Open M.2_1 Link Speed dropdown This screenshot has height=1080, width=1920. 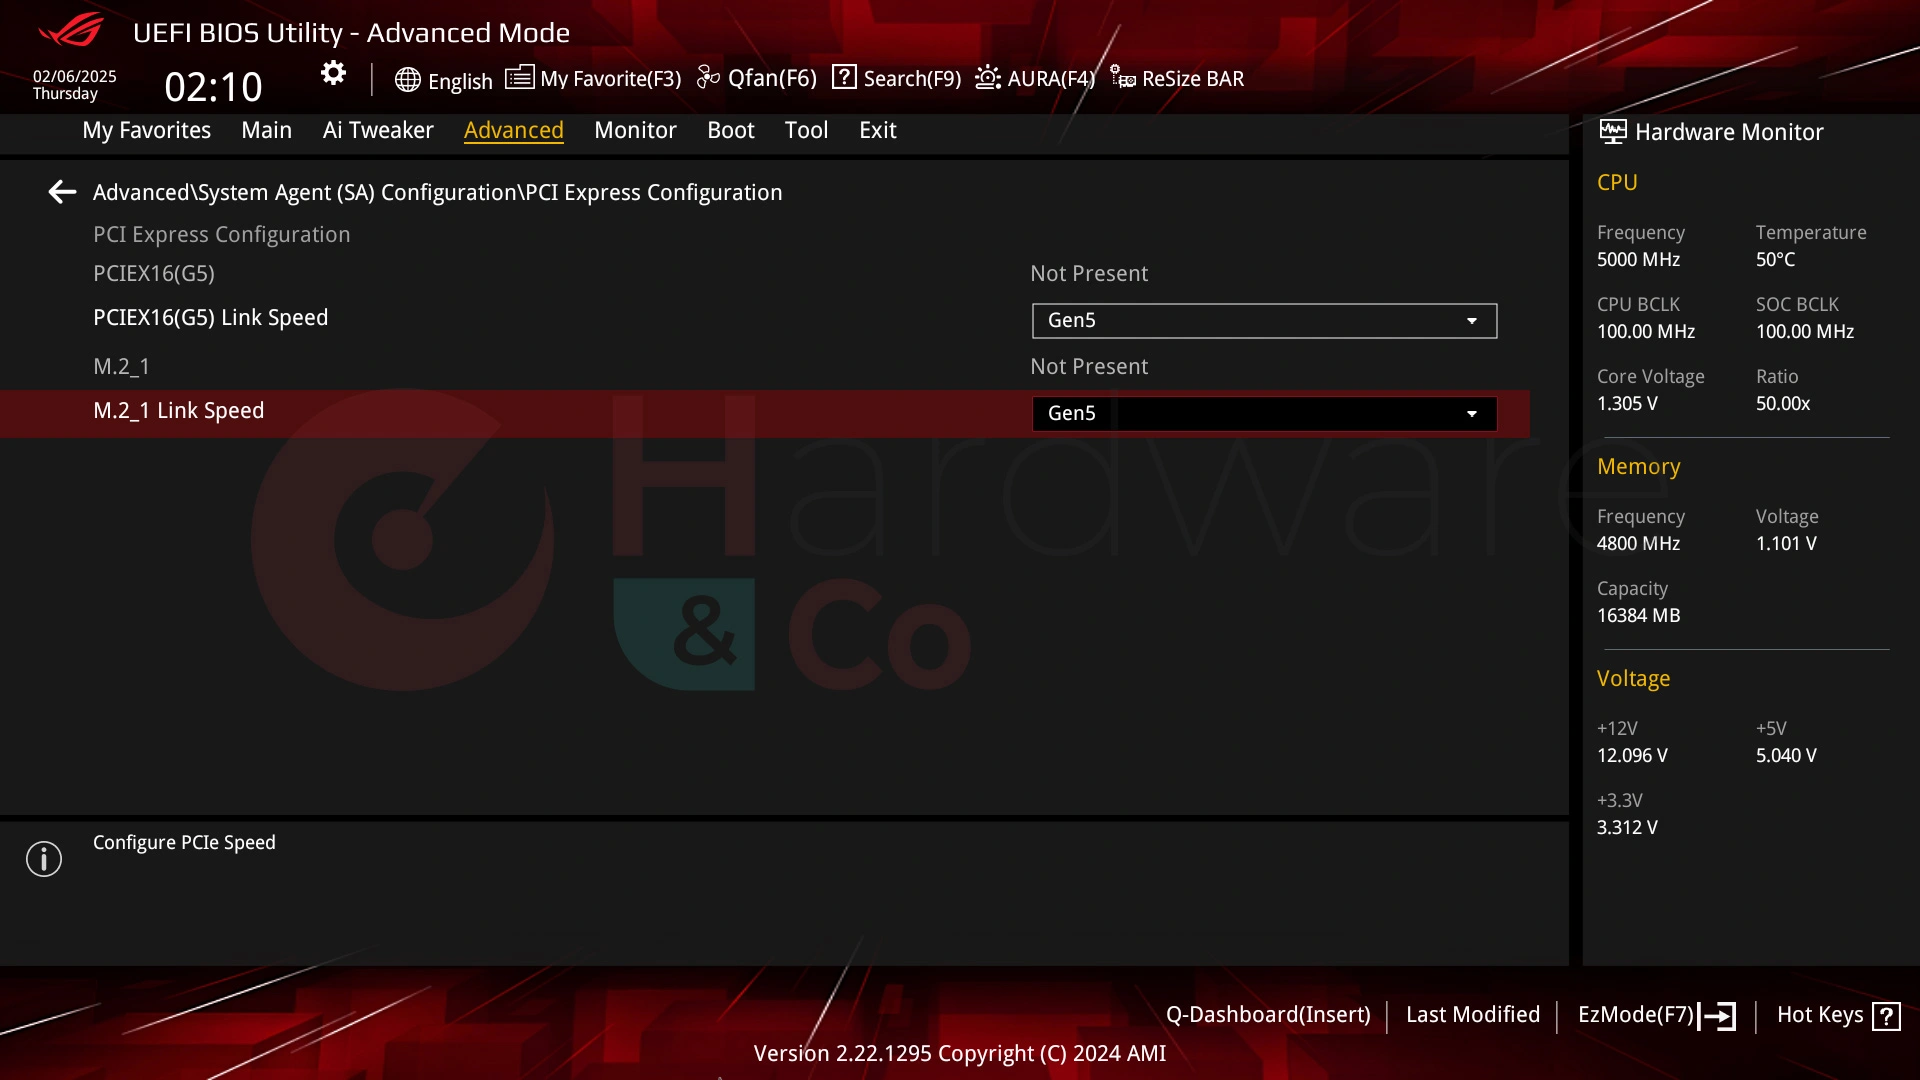[x=1264, y=414]
